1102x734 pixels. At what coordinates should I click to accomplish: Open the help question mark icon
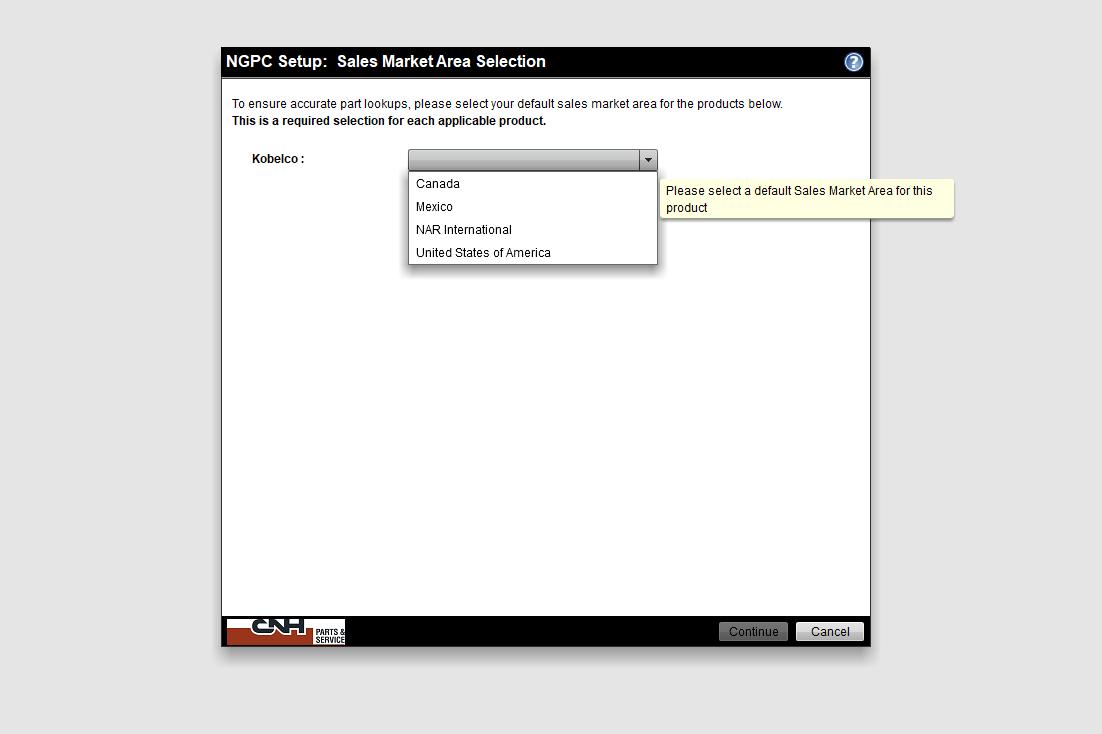tap(853, 63)
